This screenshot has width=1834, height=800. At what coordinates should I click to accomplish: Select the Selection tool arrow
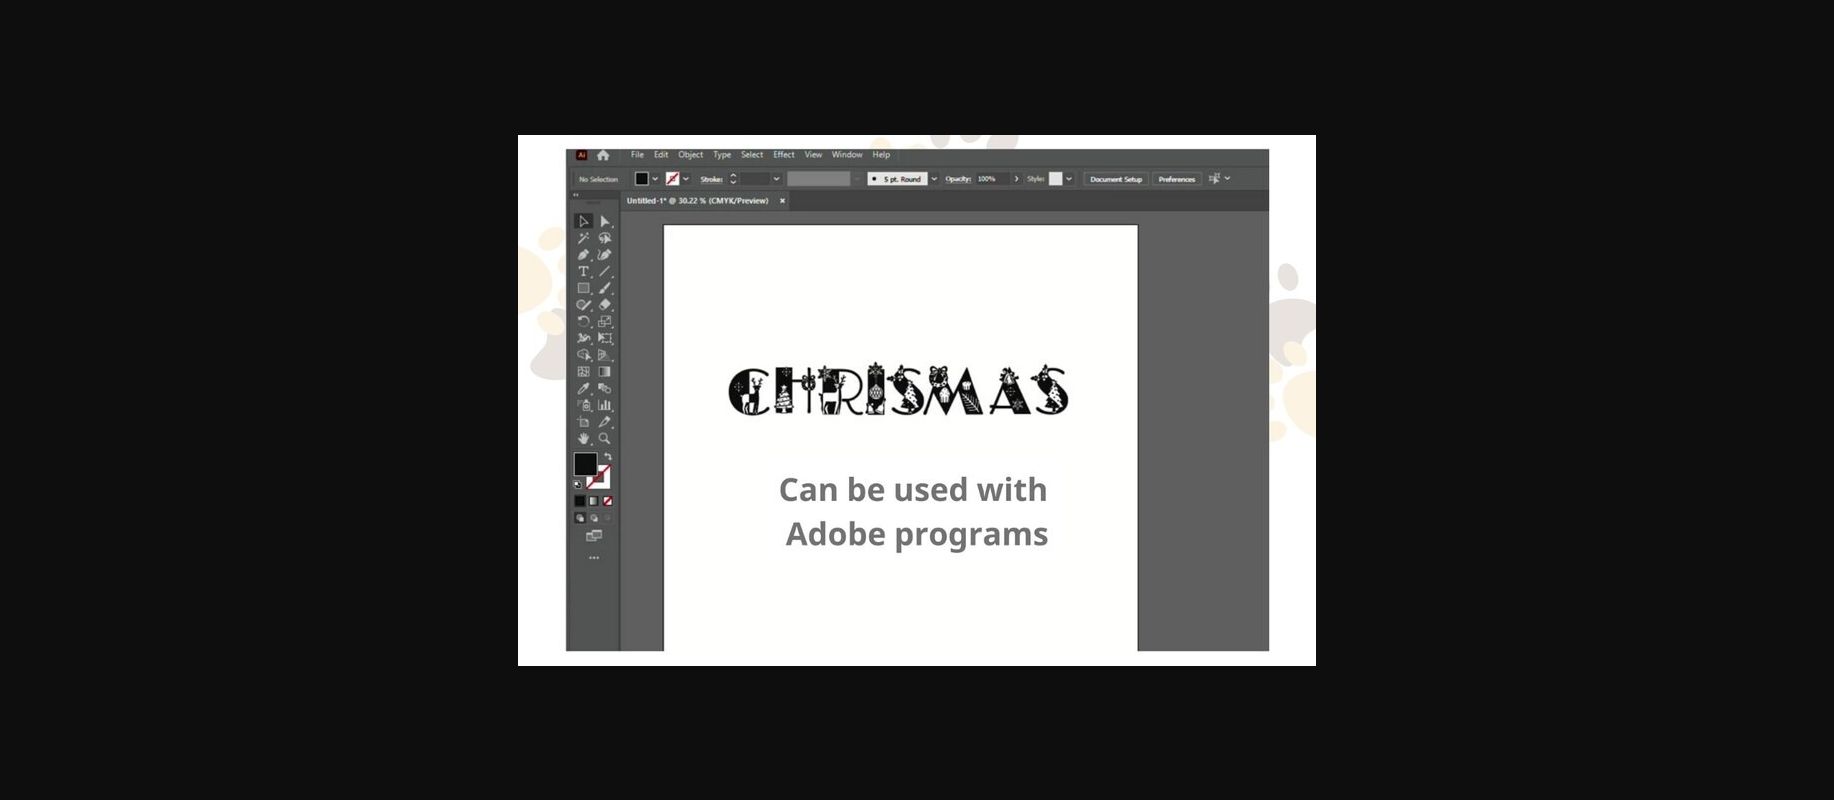pos(584,221)
